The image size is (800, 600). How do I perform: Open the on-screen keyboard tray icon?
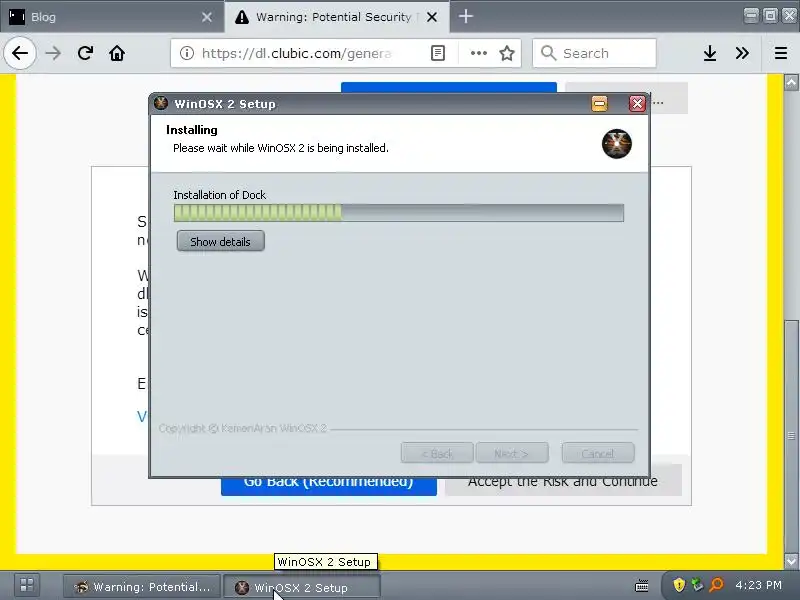[641, 586]
